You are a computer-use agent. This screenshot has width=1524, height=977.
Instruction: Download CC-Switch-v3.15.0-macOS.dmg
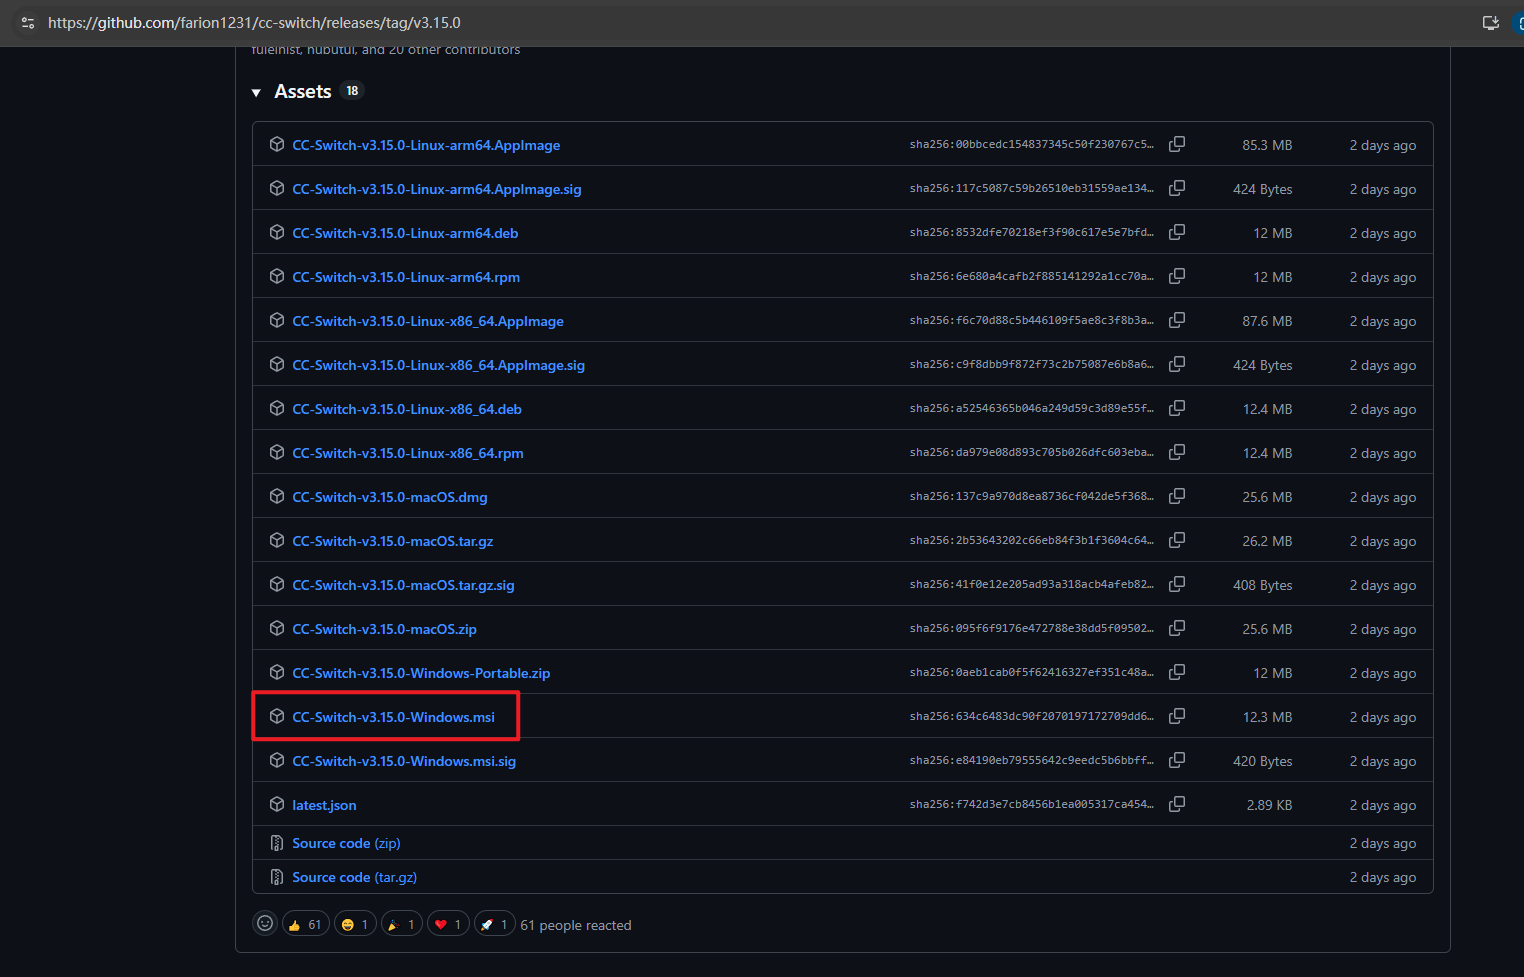390,497
